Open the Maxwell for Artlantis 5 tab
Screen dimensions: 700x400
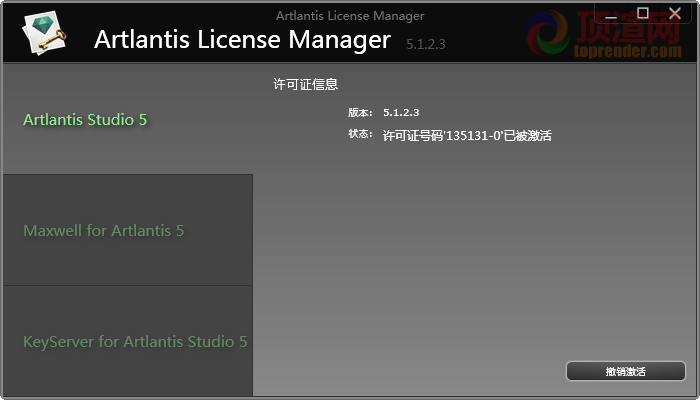click(128, 230)
